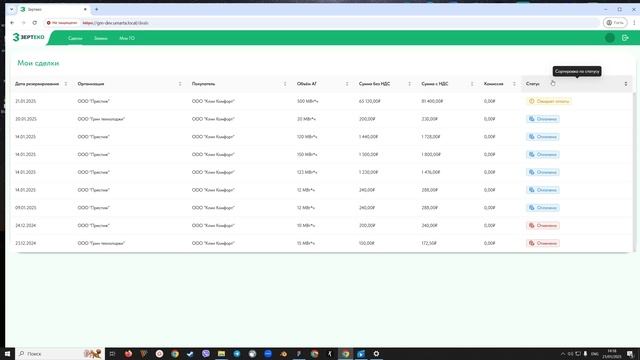
Task: Click the date 24.12.2024 cell
Action: click(x=26, y=225)
